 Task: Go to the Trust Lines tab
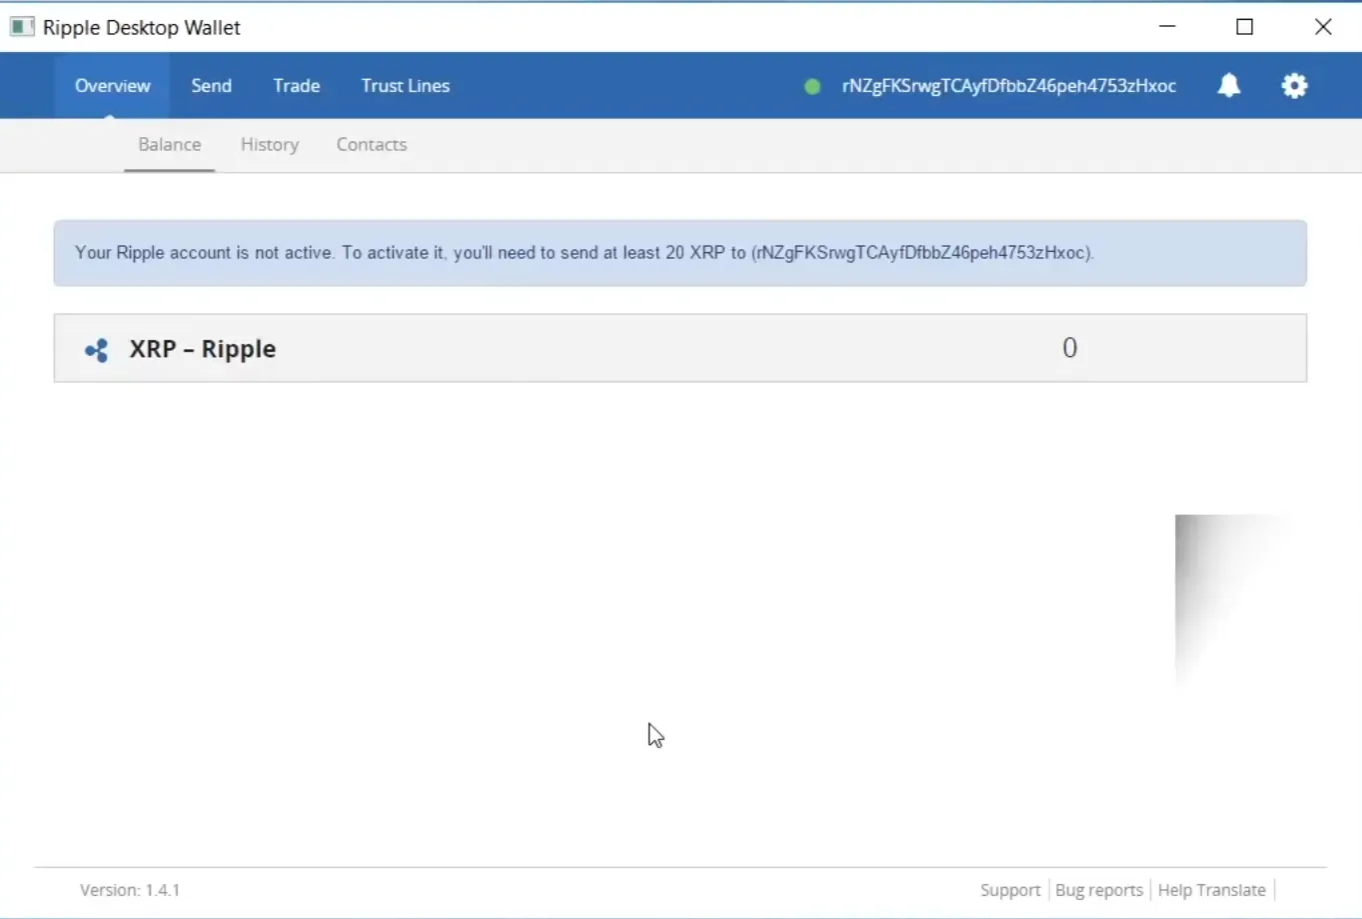click(x=406, y=86)
